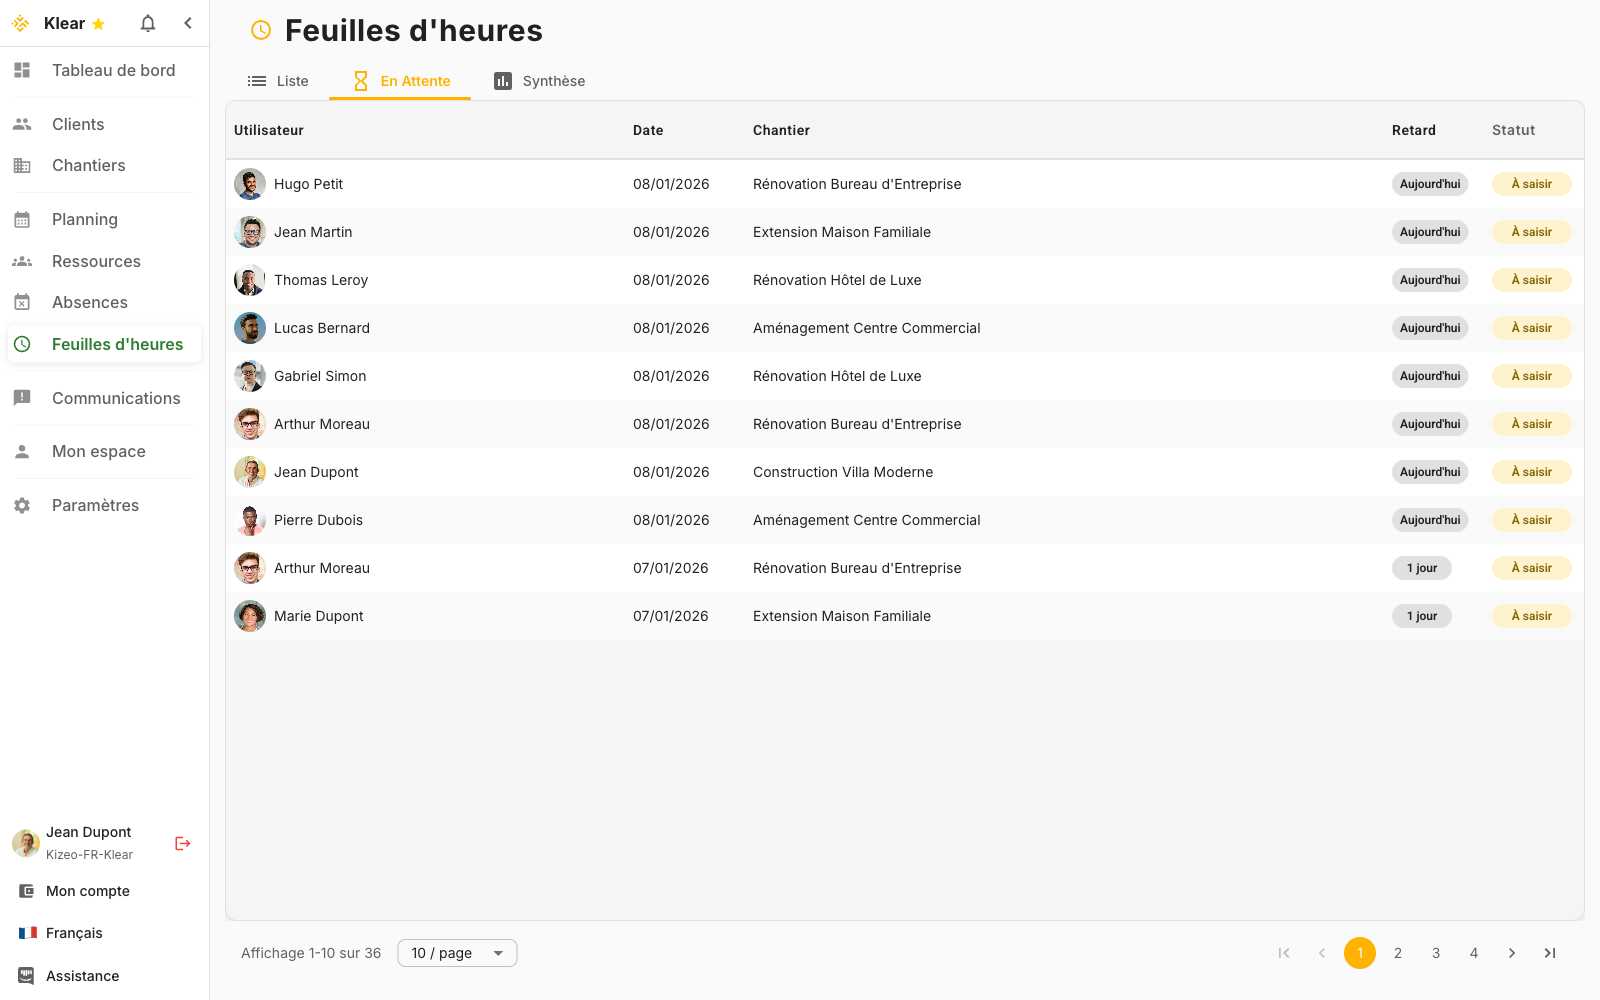Image resolution: width=1600 pixels, height=1000 pixels.
Task: Go to the next page arrow
Action: (1512, 953)
